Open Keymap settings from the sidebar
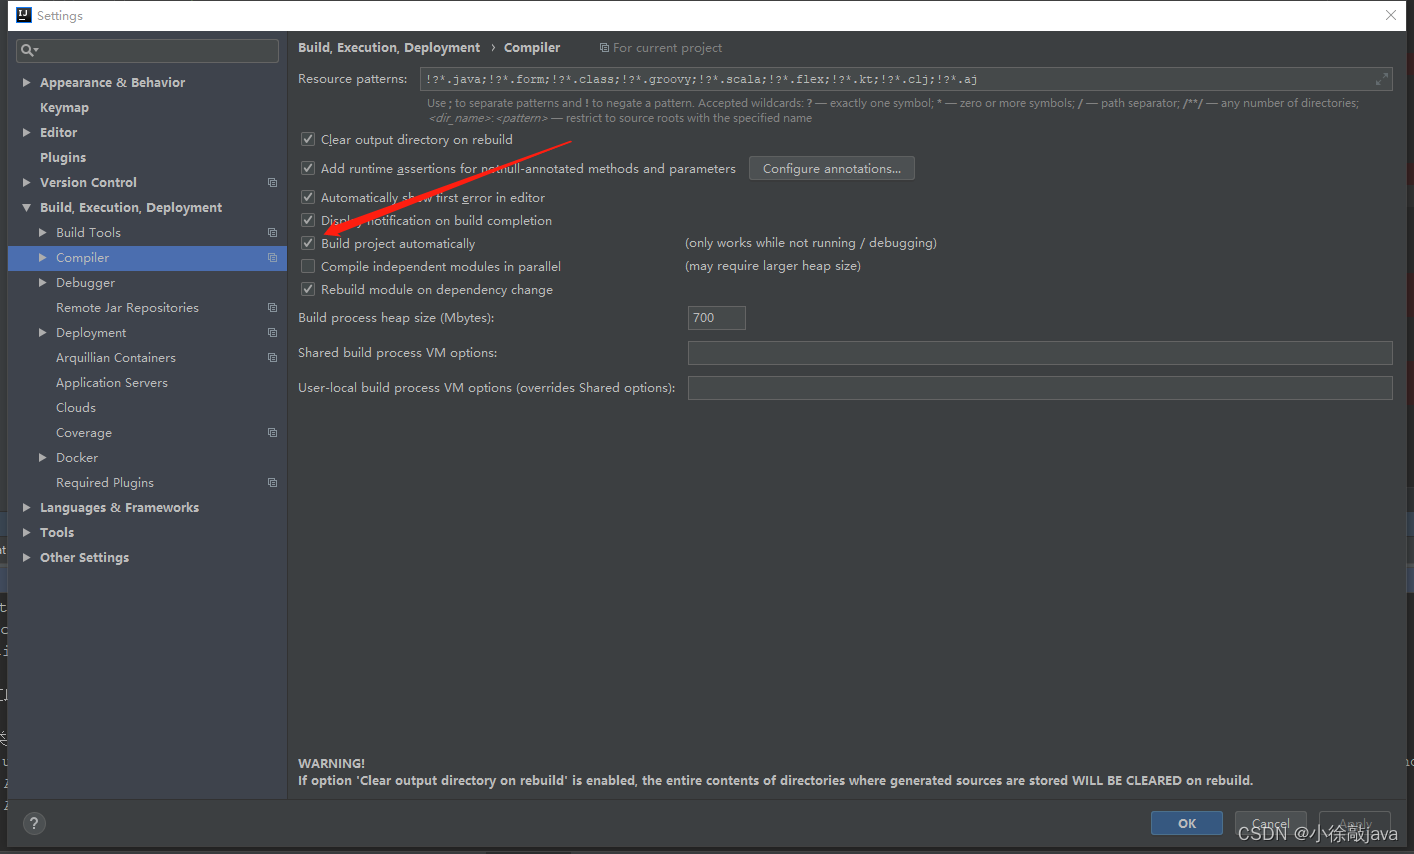 coord(63,106)
